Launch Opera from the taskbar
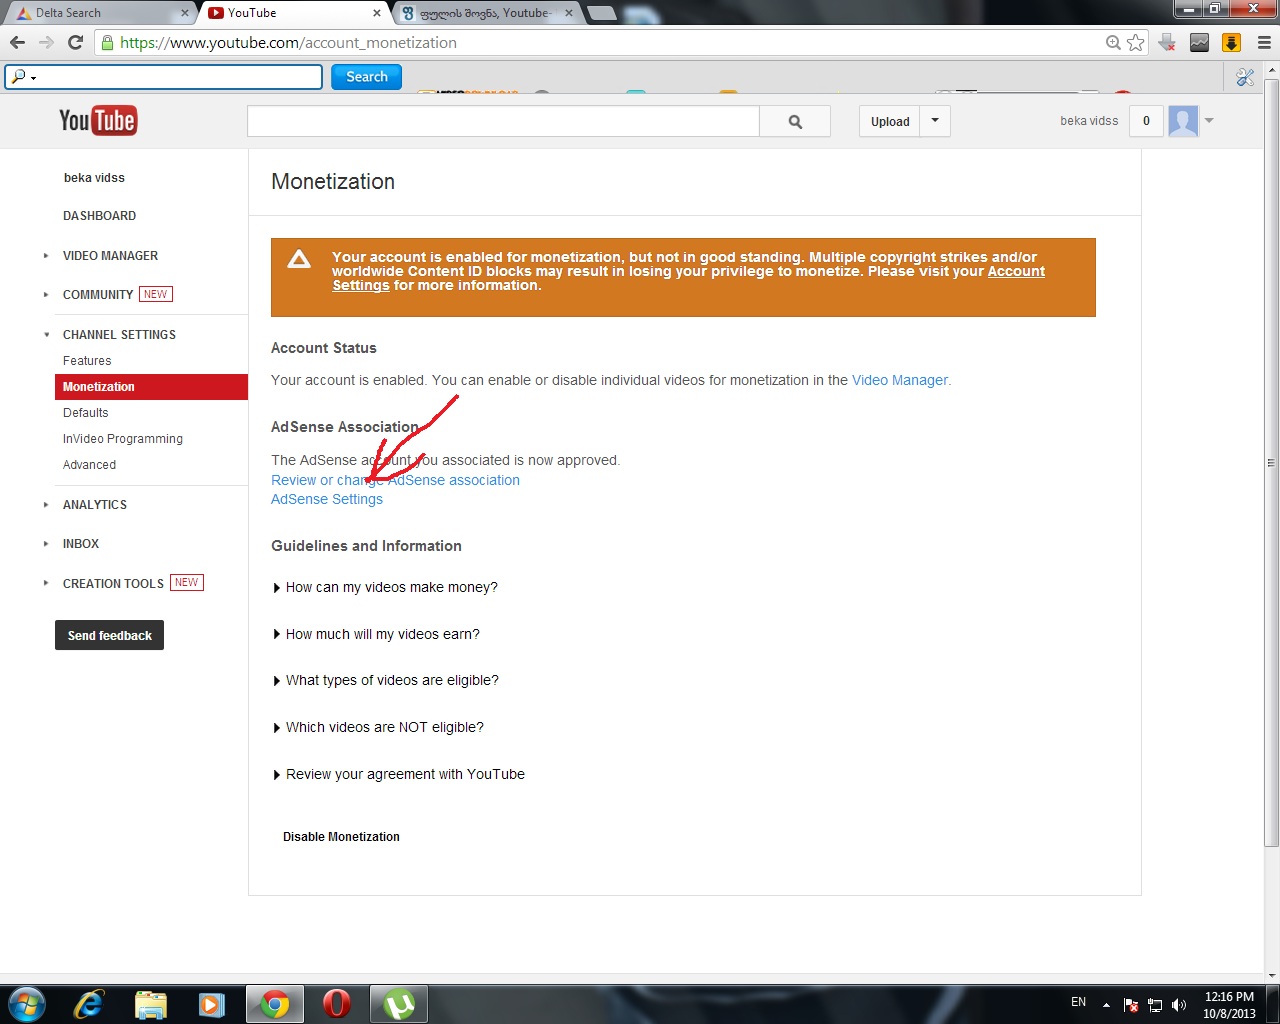 point(337,1003)
